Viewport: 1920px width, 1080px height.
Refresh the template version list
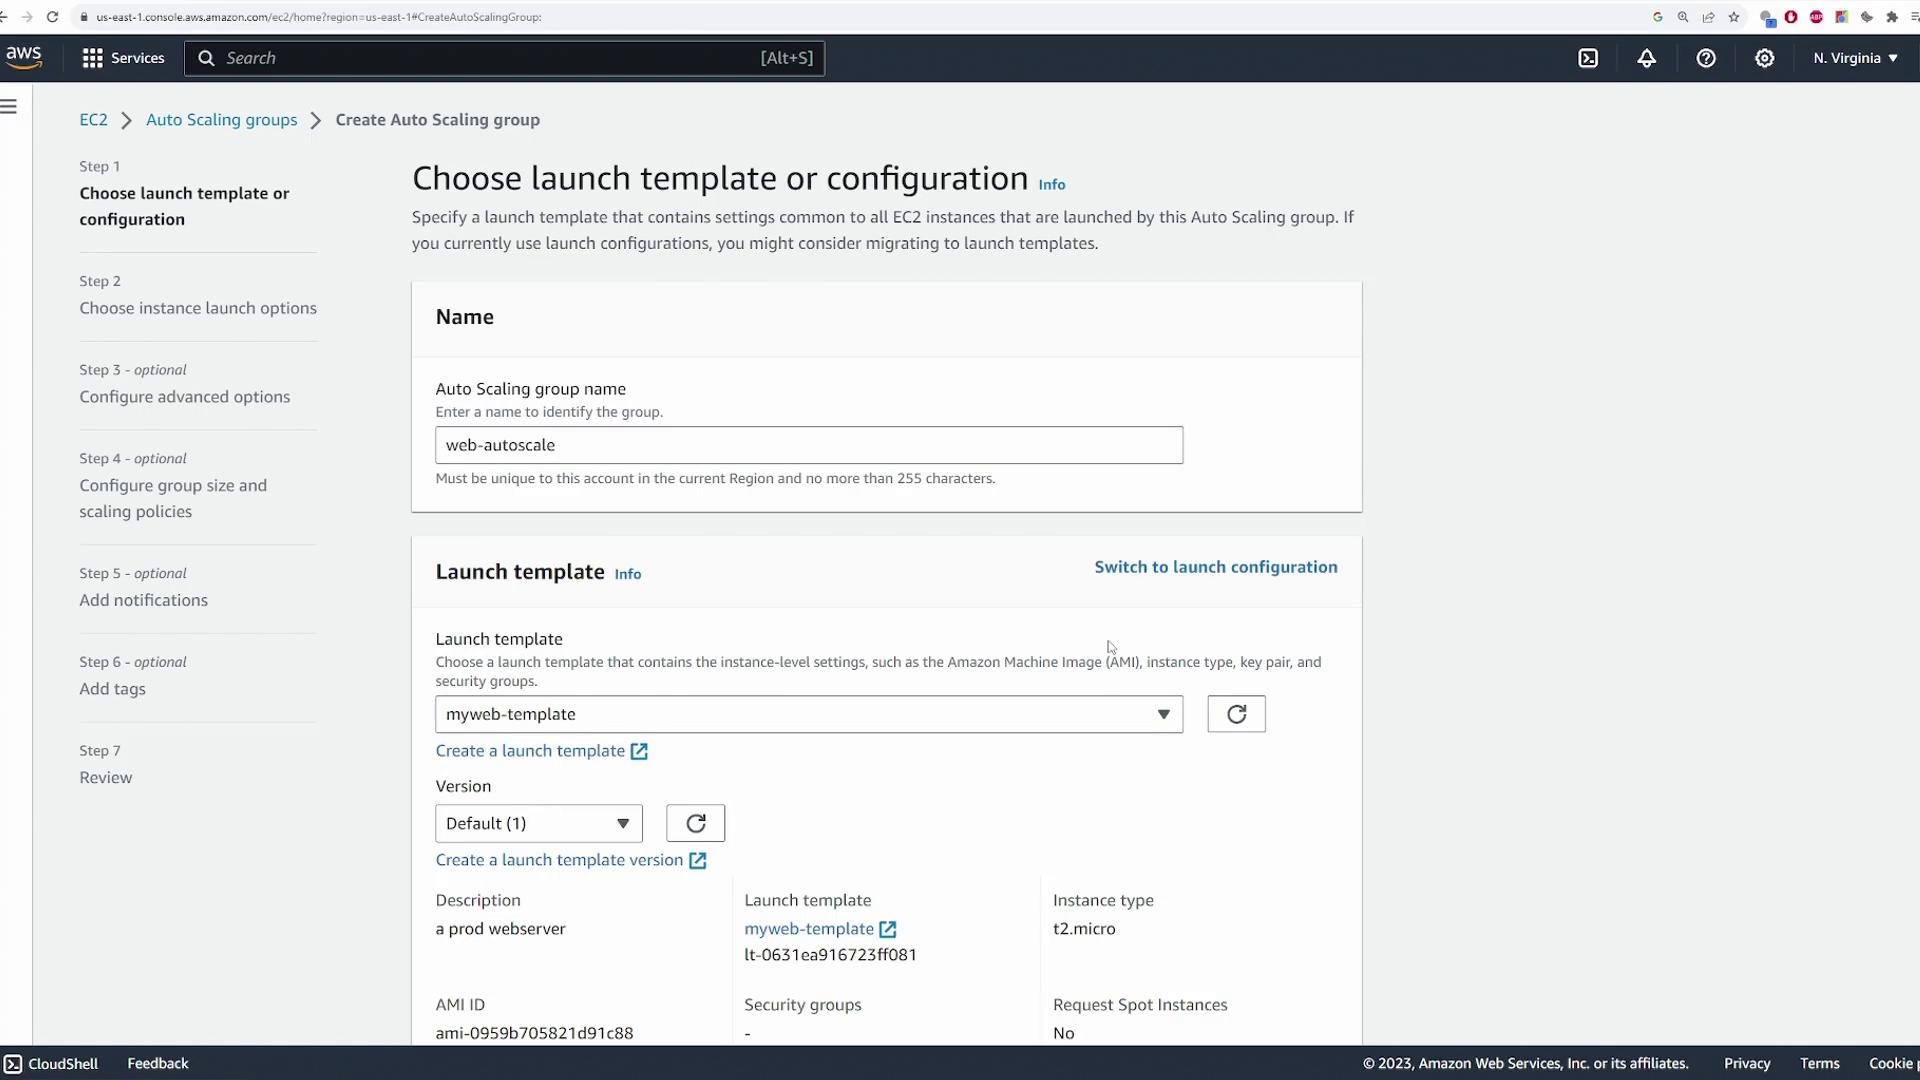pyautogui.click(x=695, y=823)
